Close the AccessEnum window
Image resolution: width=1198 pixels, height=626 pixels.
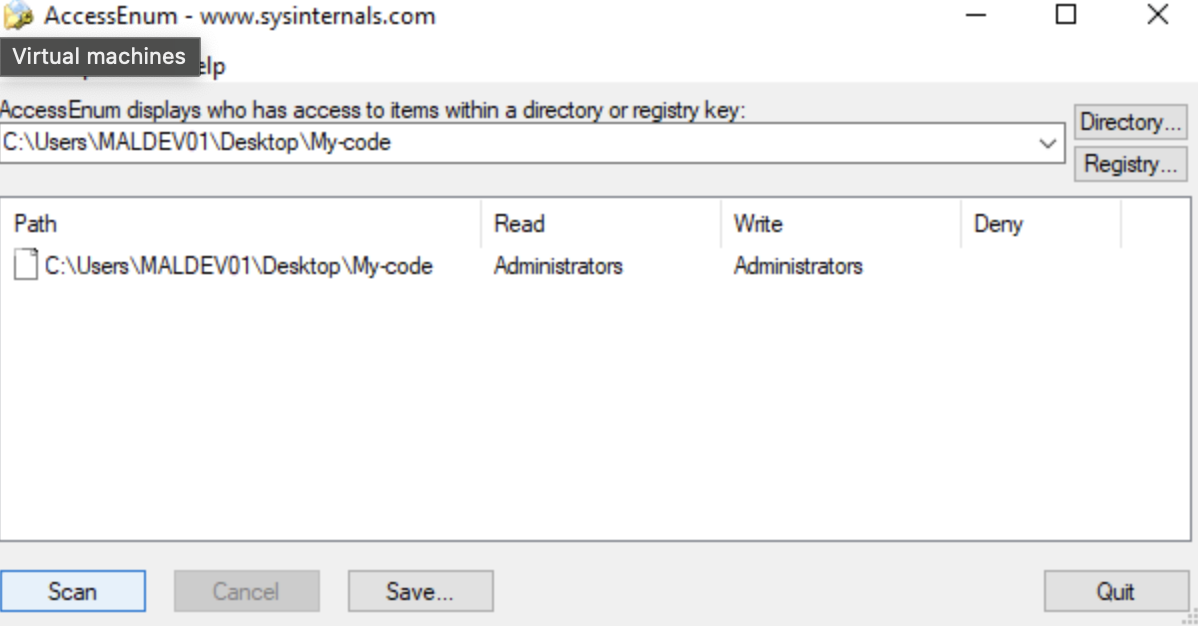1157,15
